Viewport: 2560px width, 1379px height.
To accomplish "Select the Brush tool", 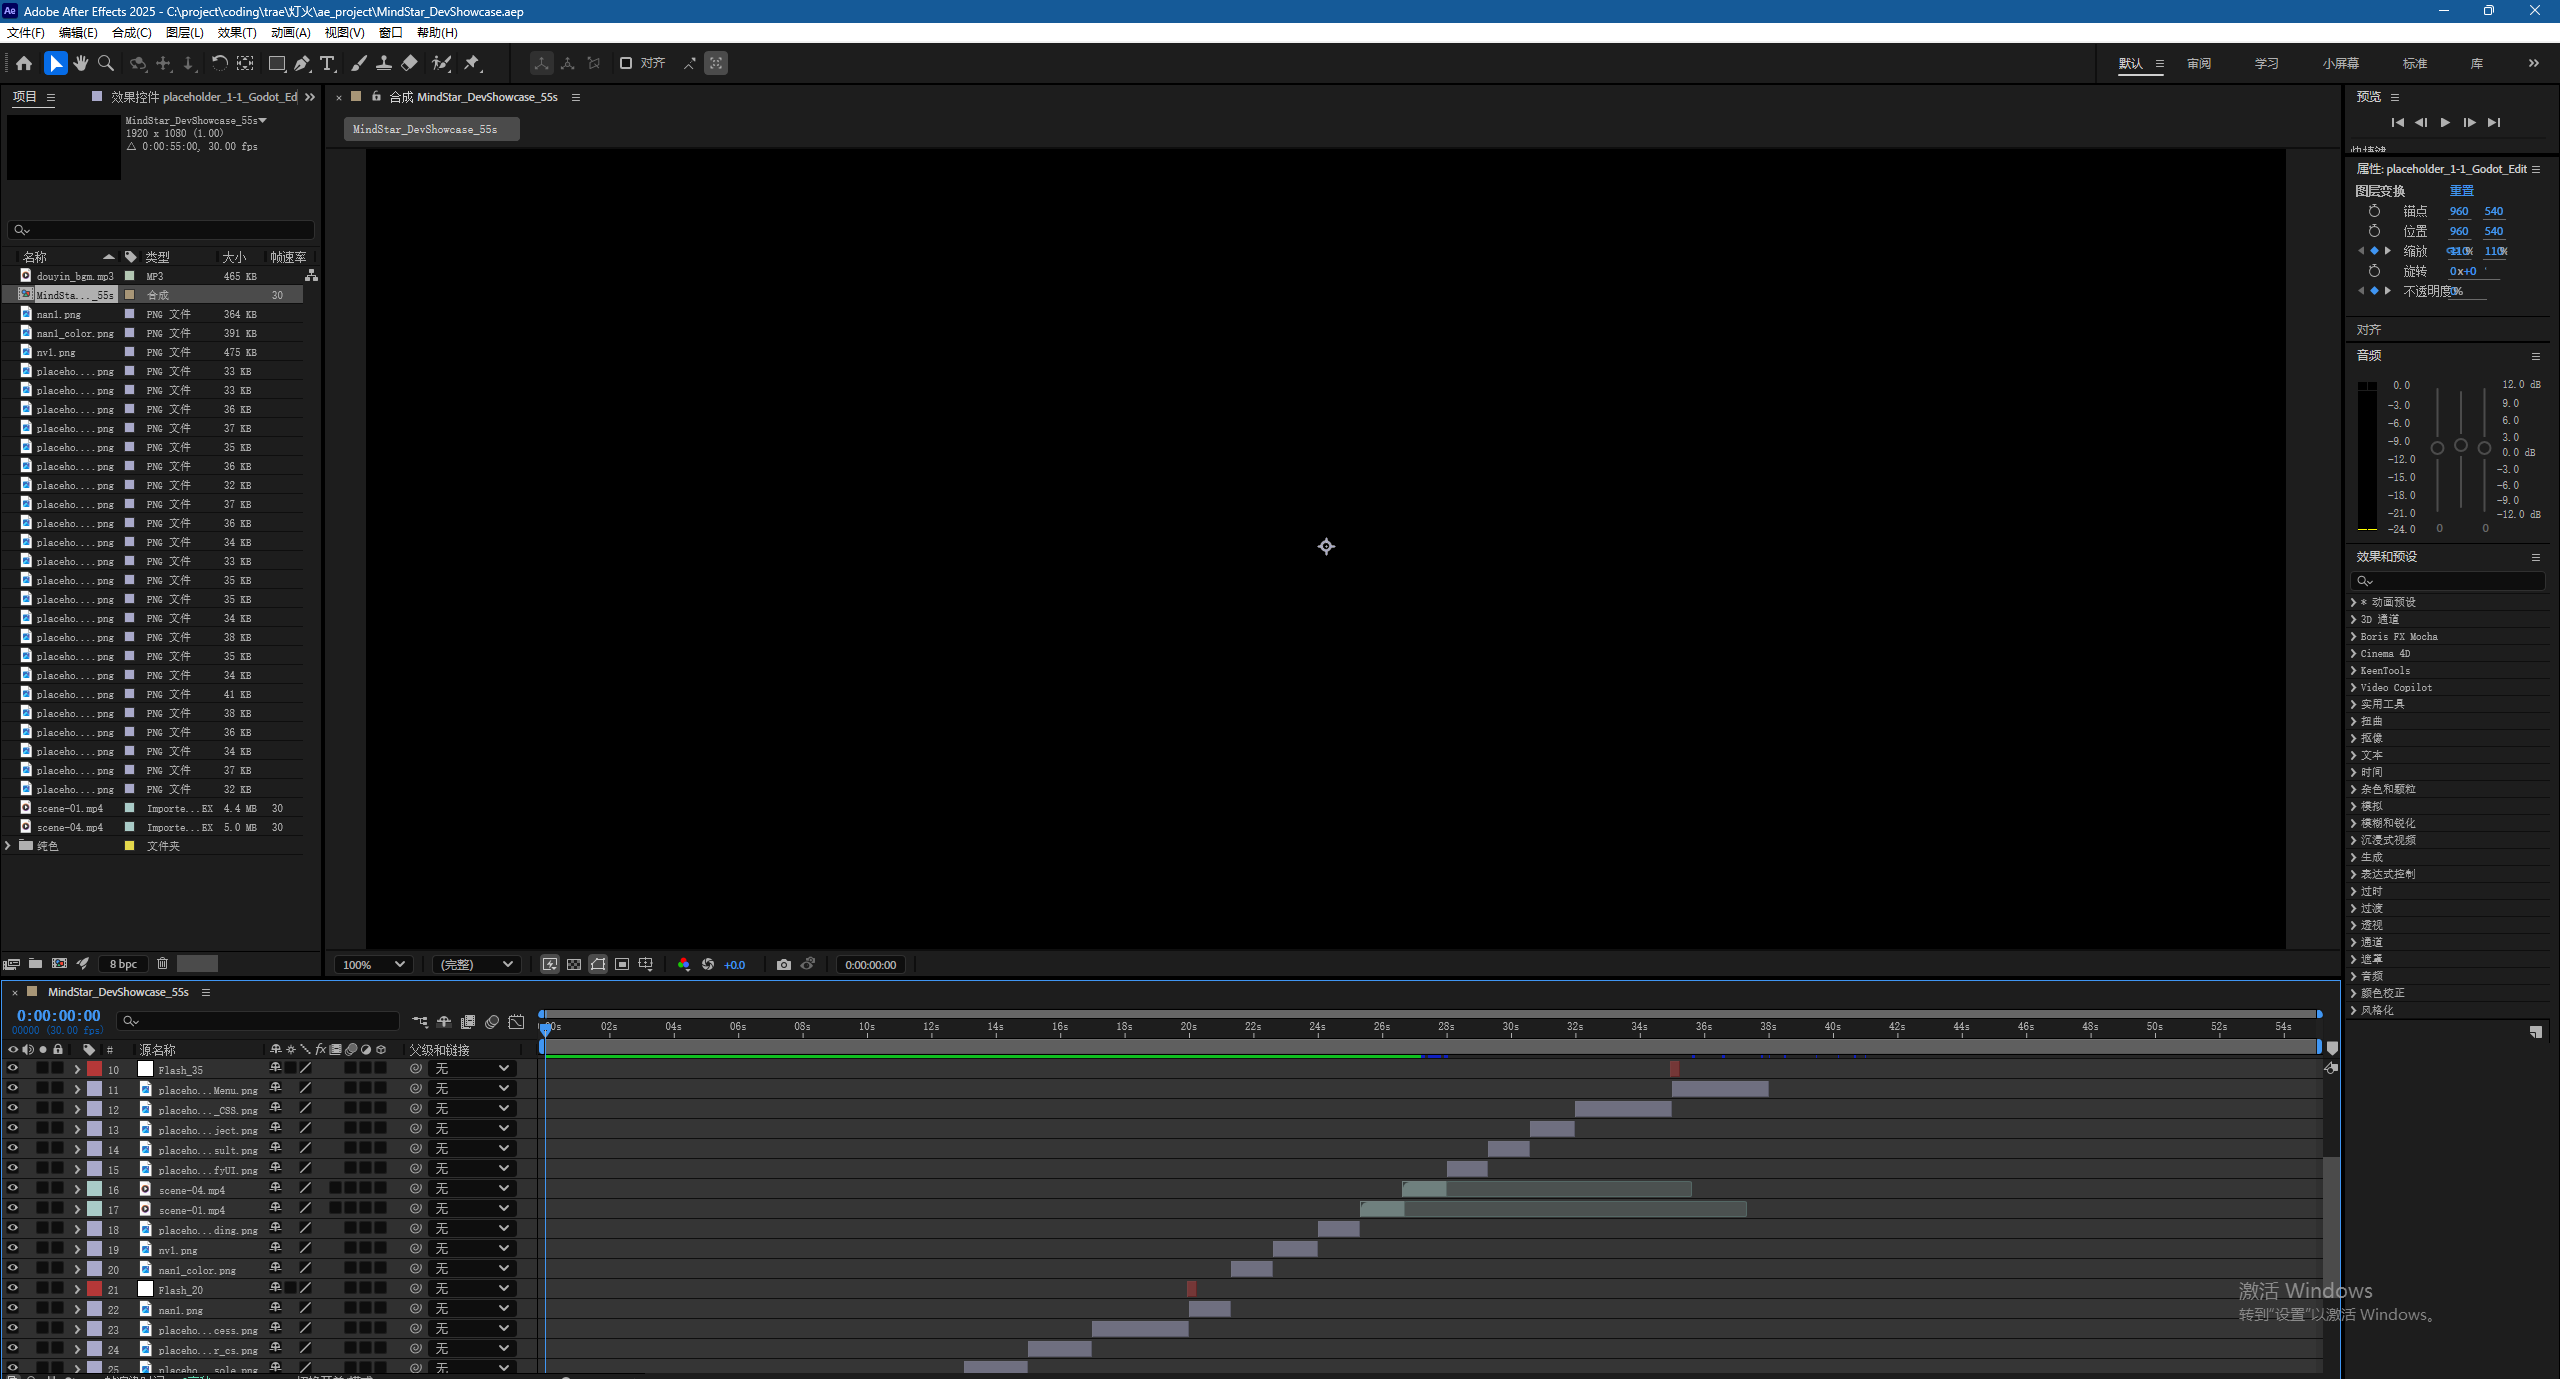I will [x=359, y=63].
